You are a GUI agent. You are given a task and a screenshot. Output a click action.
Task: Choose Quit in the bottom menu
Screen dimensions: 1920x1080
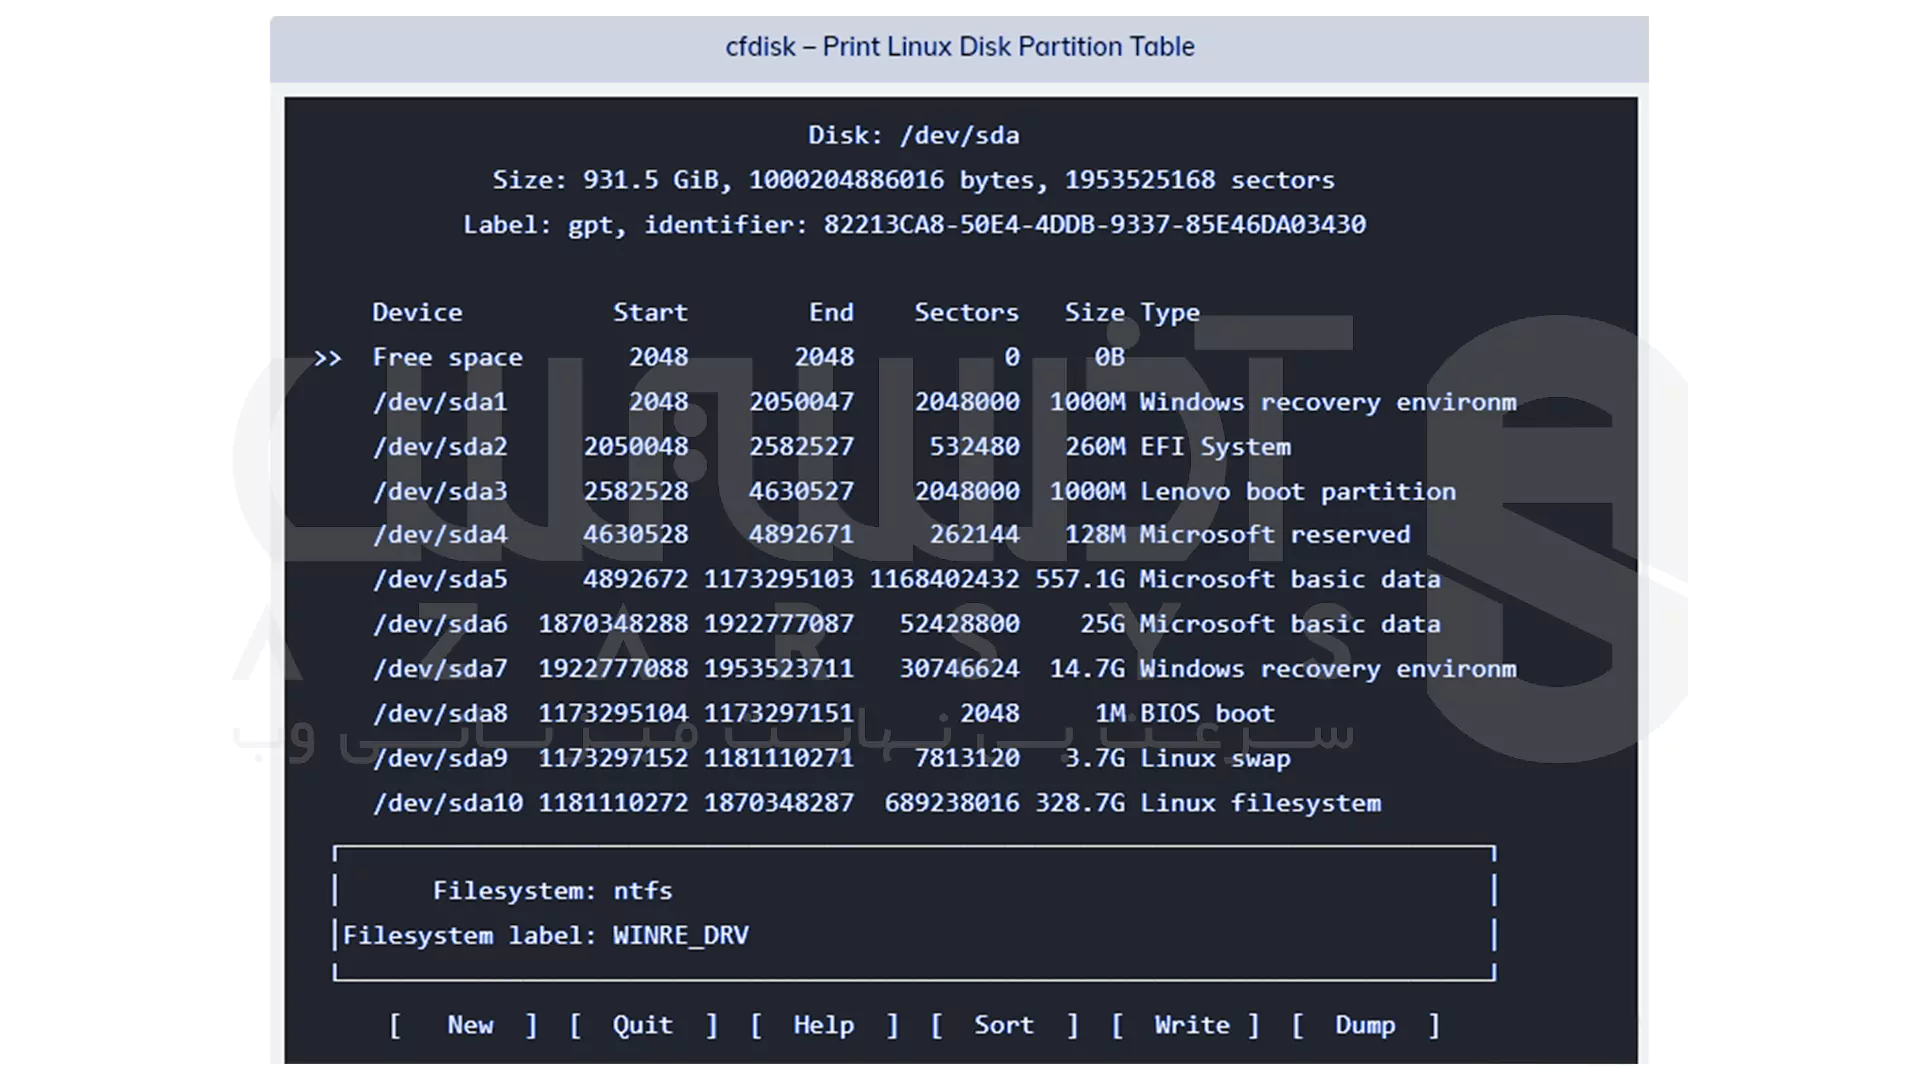coord(643,1025)
